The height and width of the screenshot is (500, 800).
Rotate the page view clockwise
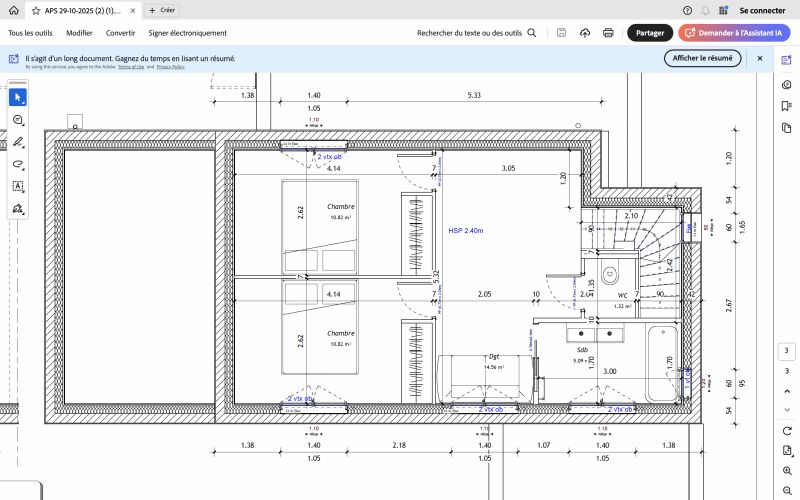click(787, 430)
